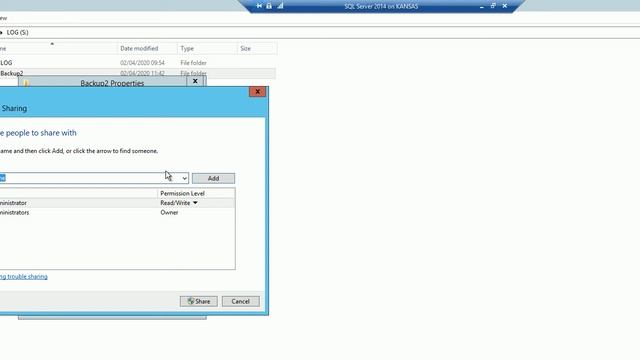640x360 pixels.
Task: Select the Administrators Owner row
Action: pyautogui.click(x=117, y=213)
